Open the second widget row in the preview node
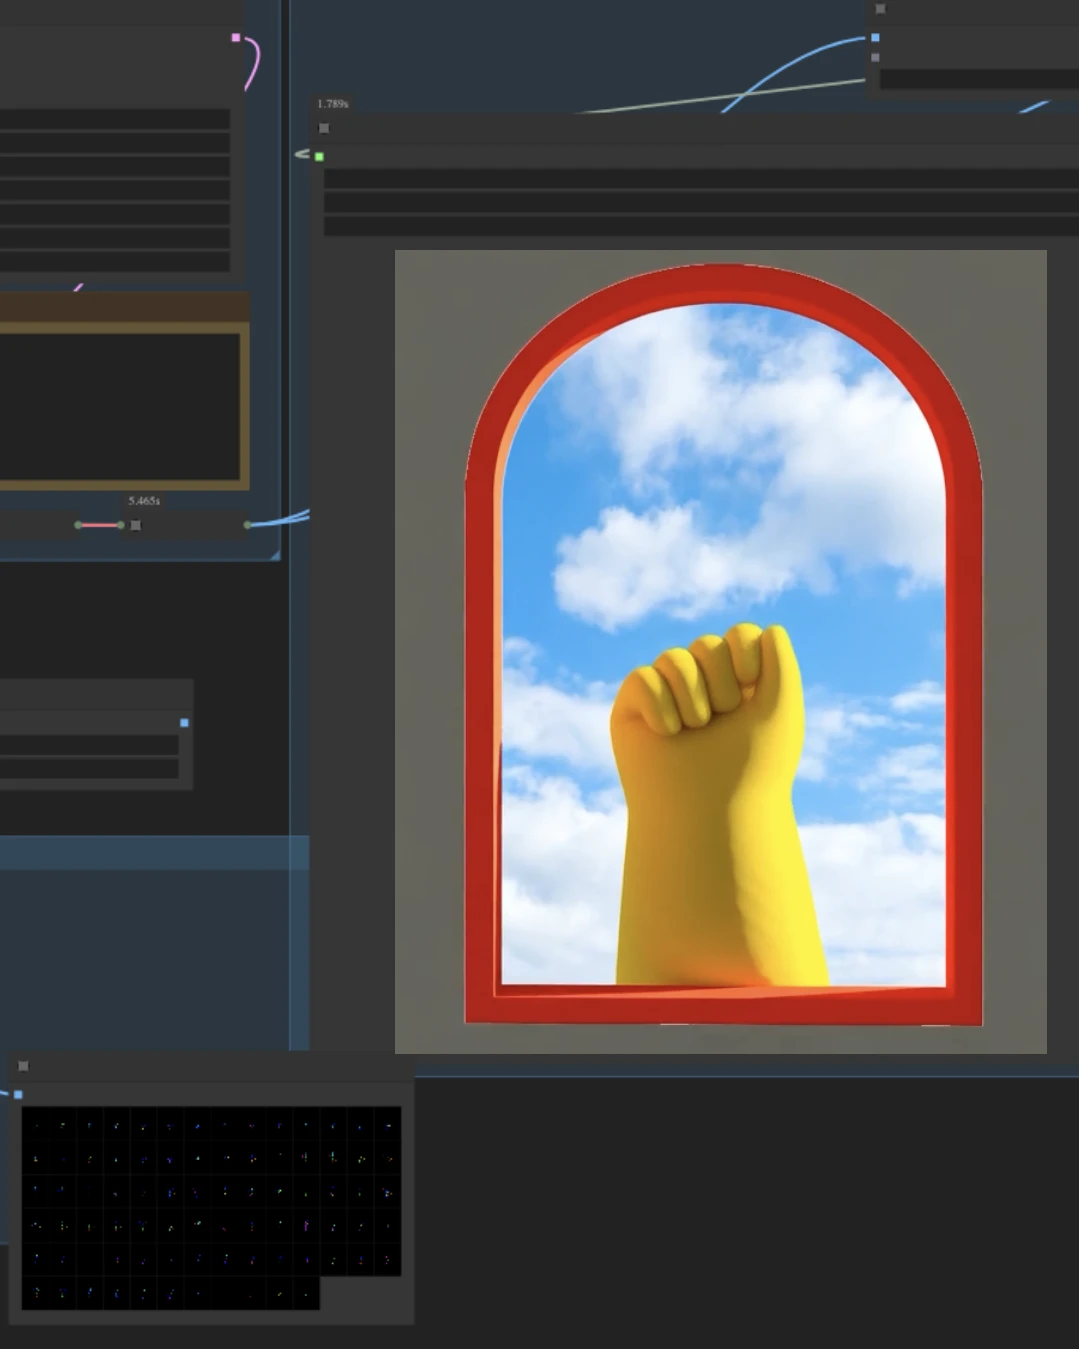The width and height of the screenshot is (1079, 1349). coord(700,203)
